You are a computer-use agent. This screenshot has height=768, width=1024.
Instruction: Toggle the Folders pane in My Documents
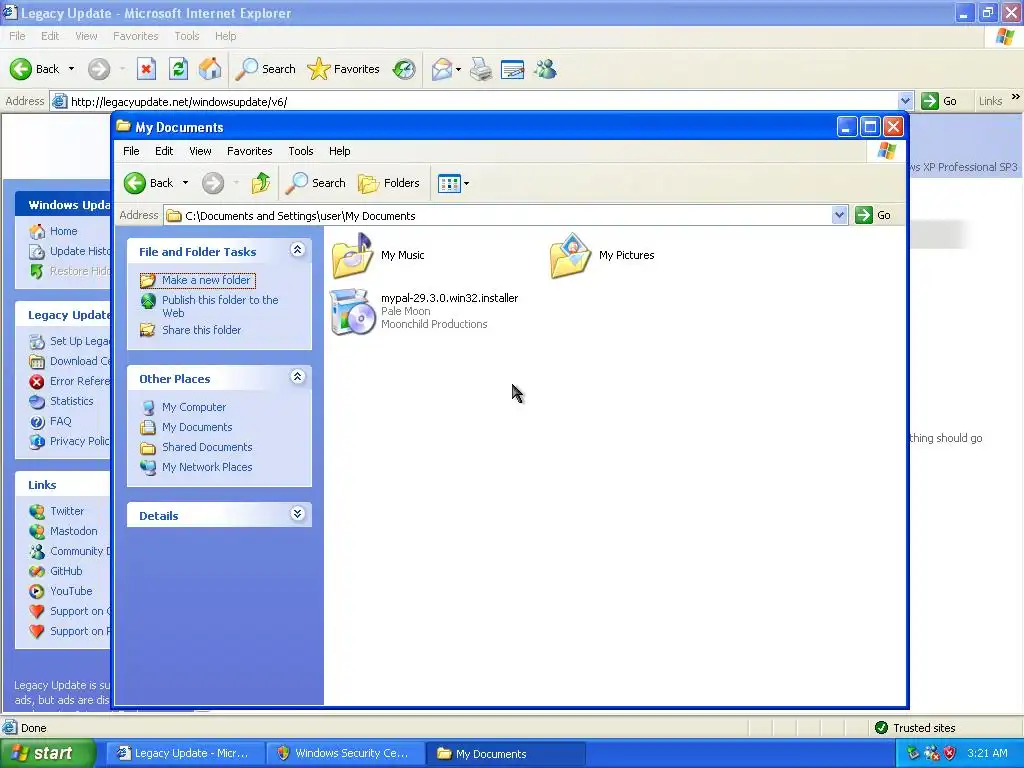(389, 183)
